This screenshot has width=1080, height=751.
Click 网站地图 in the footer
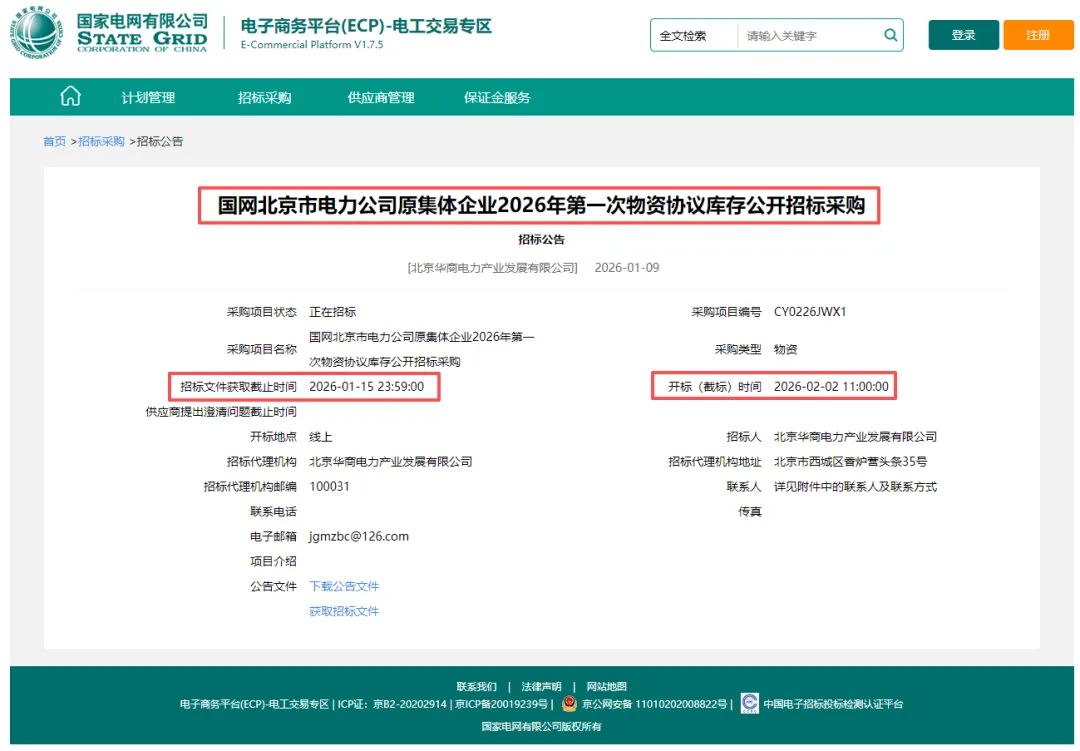coord(607,686)
